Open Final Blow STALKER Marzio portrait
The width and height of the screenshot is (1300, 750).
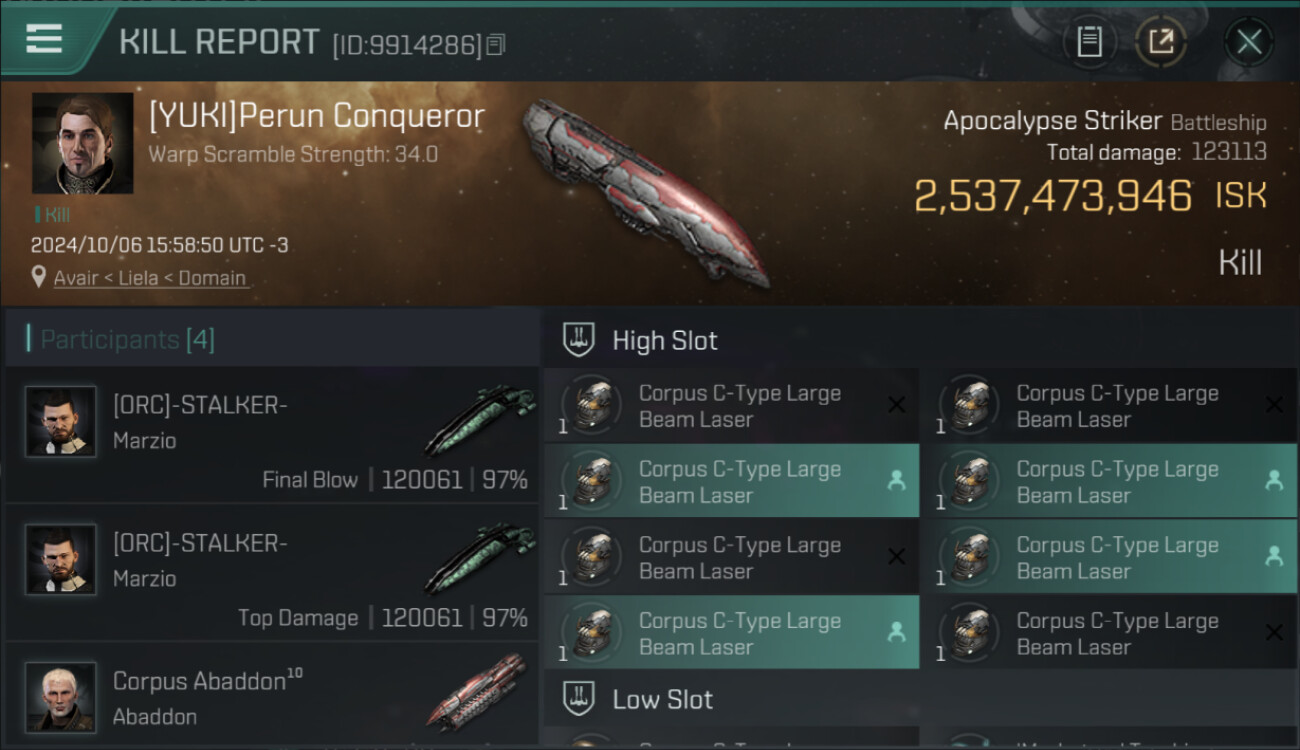(x=61, y=422)
